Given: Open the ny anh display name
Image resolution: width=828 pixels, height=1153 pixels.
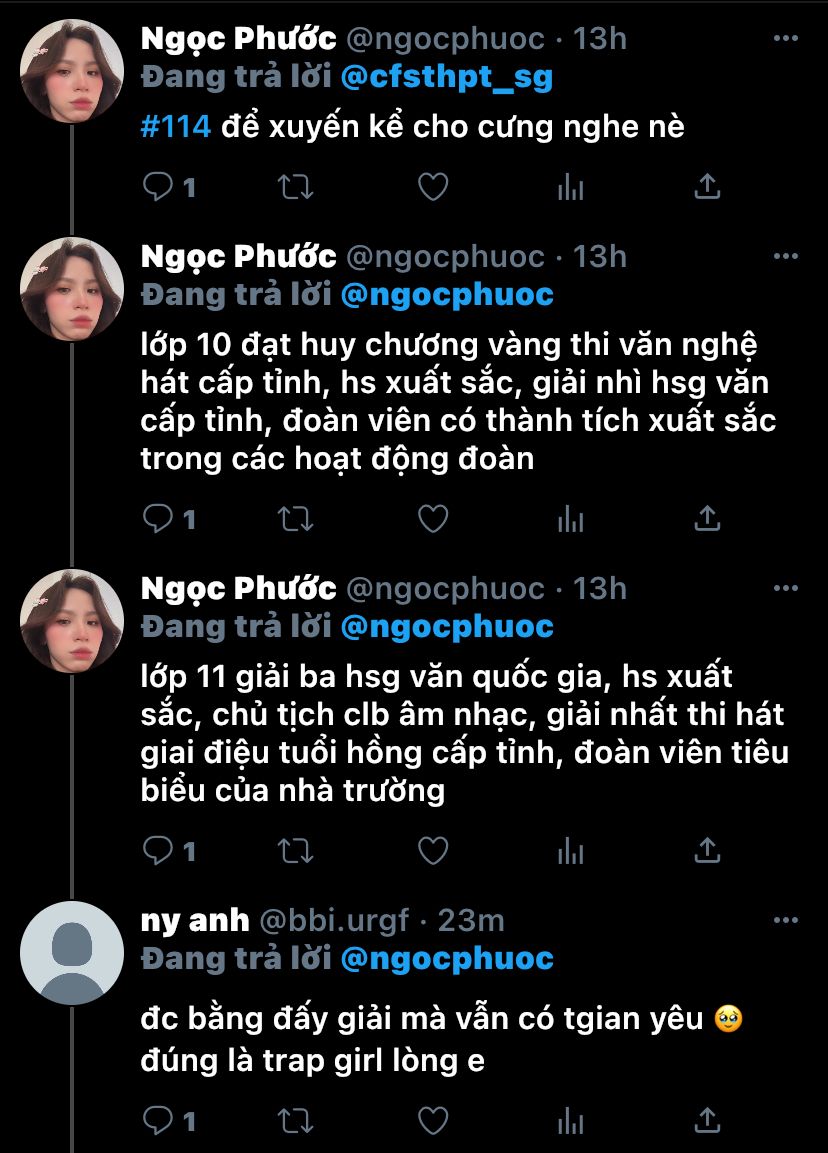Looking at the screenshot, I should (195, 920).
